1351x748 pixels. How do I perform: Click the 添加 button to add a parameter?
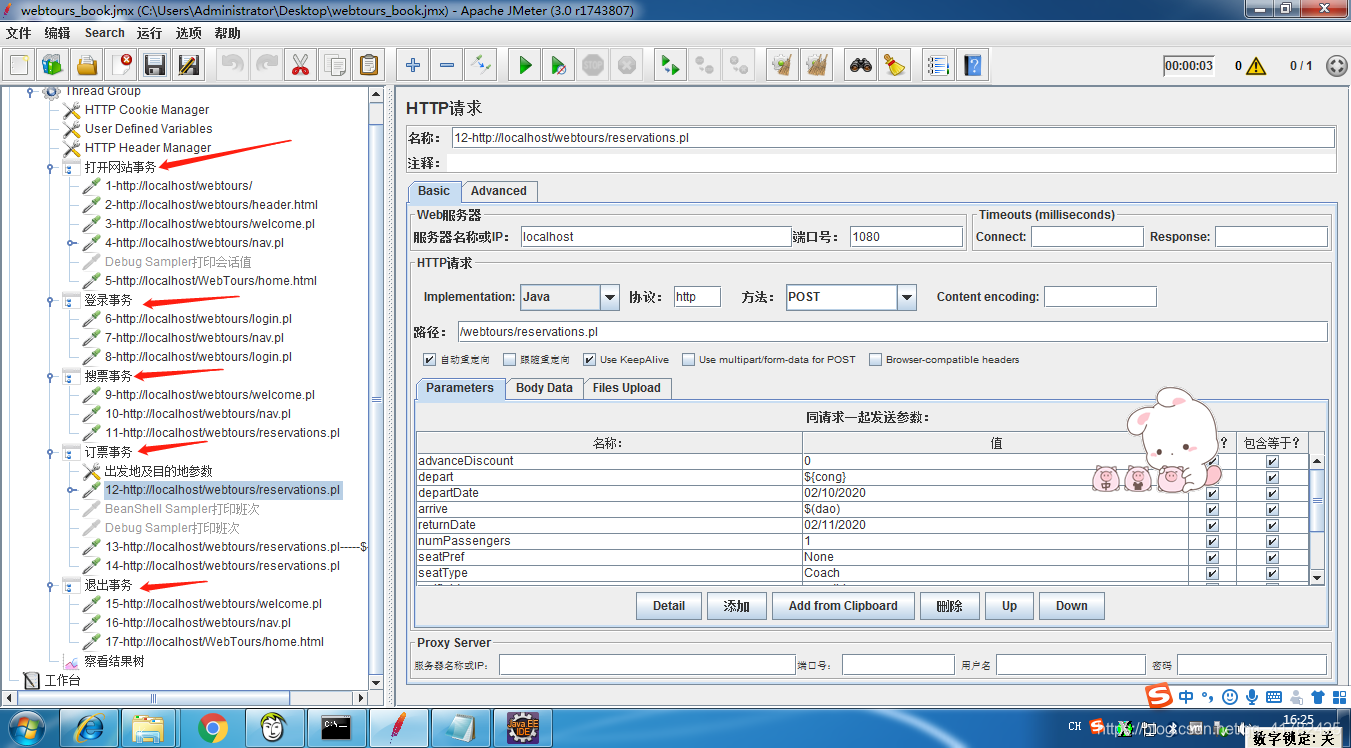pos(737,606)
